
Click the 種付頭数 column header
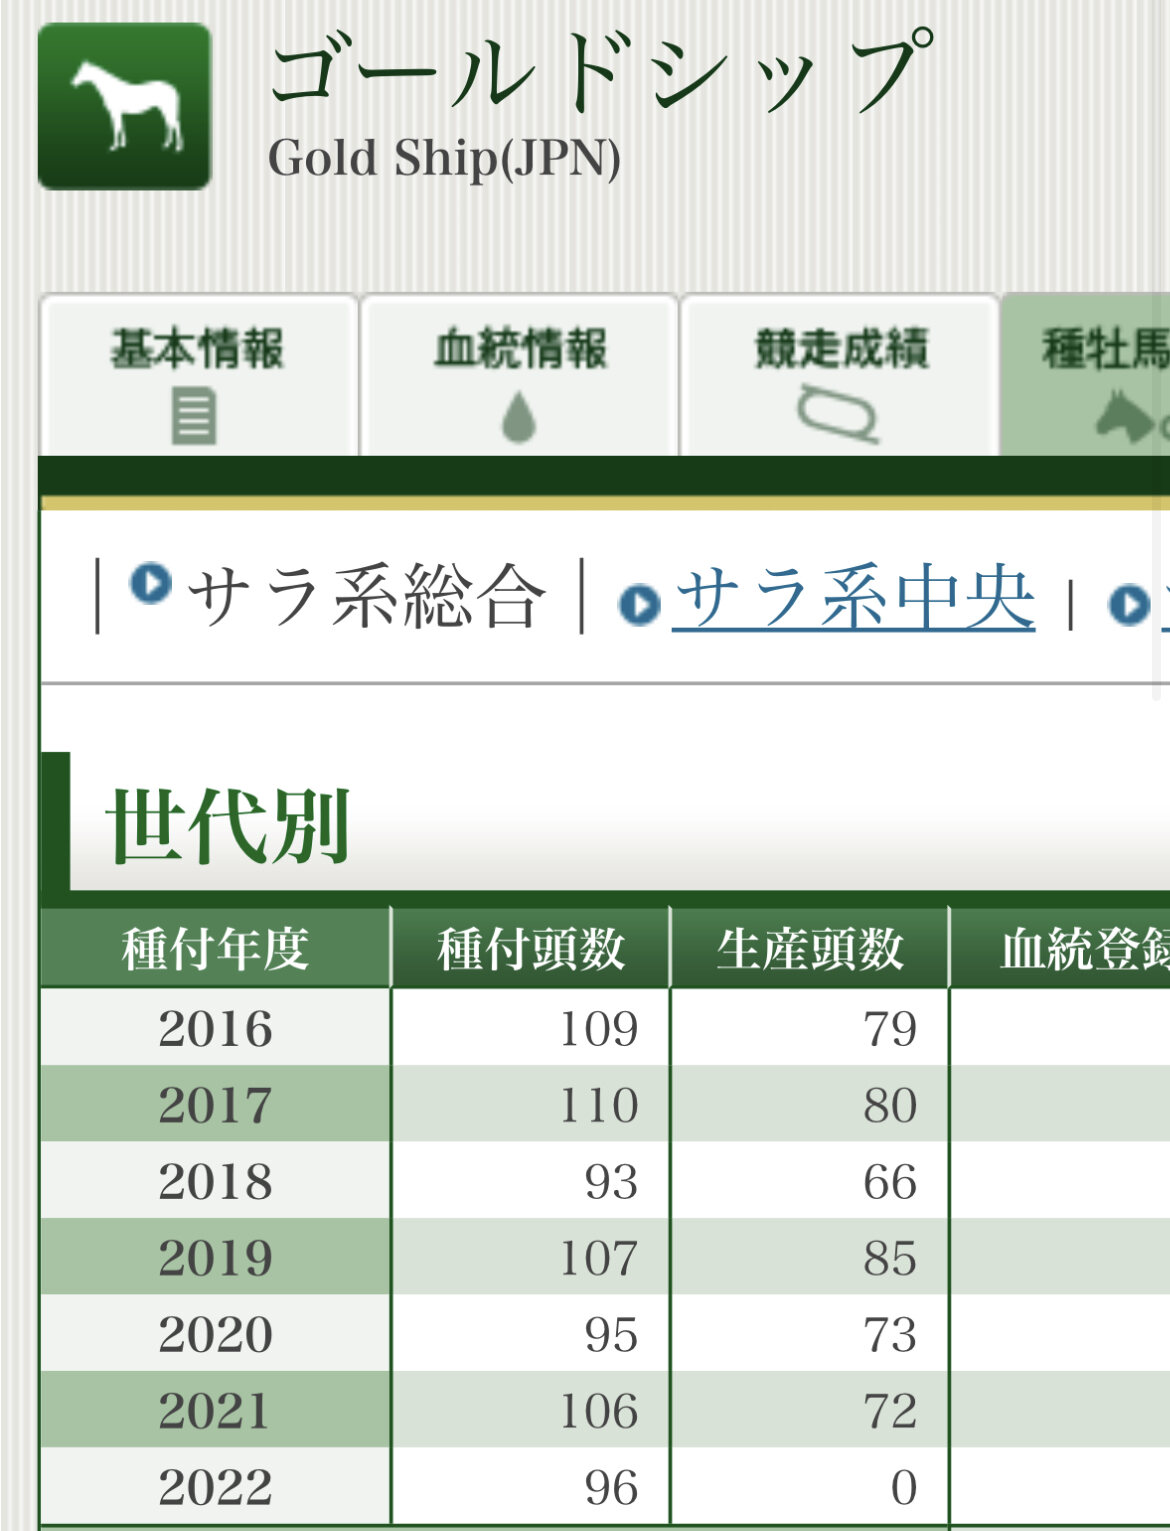coord(530,948)
